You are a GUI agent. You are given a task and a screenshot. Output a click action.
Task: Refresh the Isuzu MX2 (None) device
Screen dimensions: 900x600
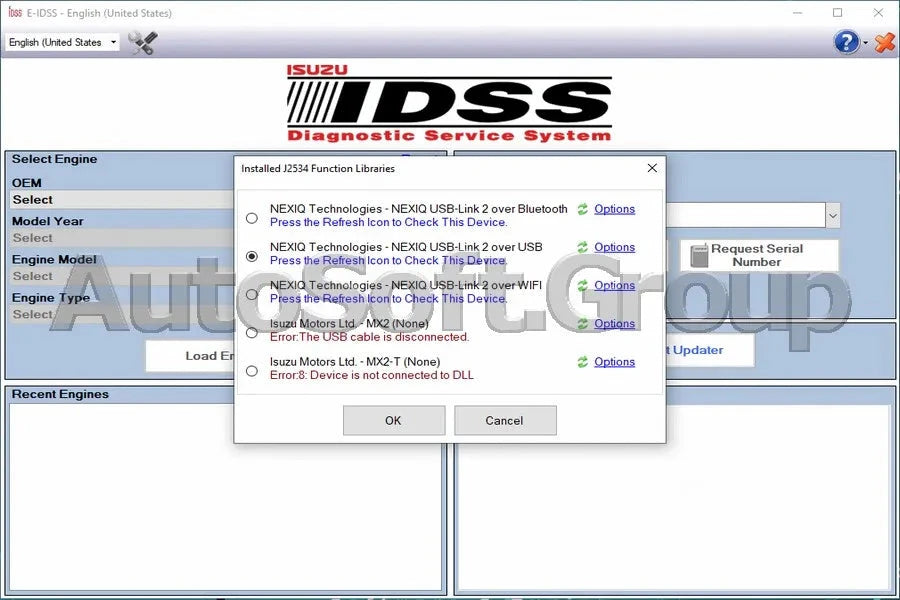pyautogui.click(x=583, y=324)
